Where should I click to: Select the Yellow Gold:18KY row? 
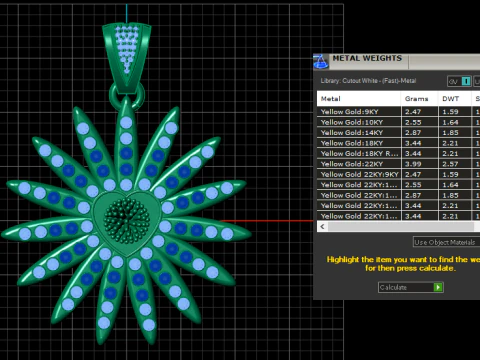(398, 143)
